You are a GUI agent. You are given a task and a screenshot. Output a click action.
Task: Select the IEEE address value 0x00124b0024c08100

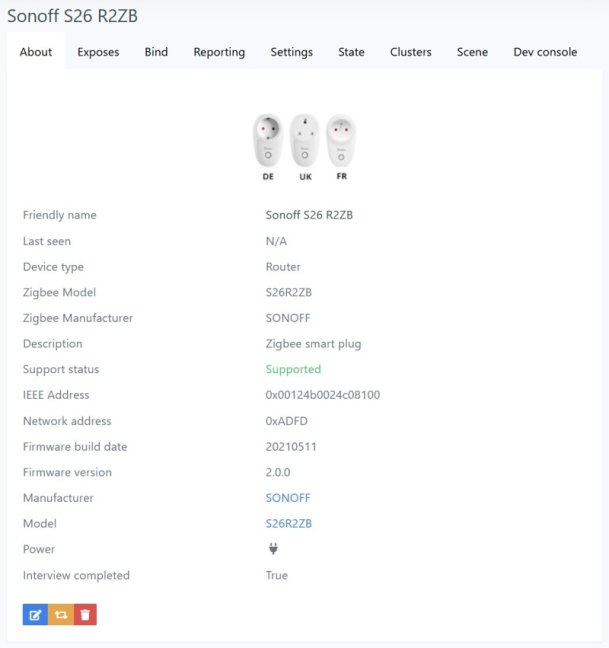point(323,395)
